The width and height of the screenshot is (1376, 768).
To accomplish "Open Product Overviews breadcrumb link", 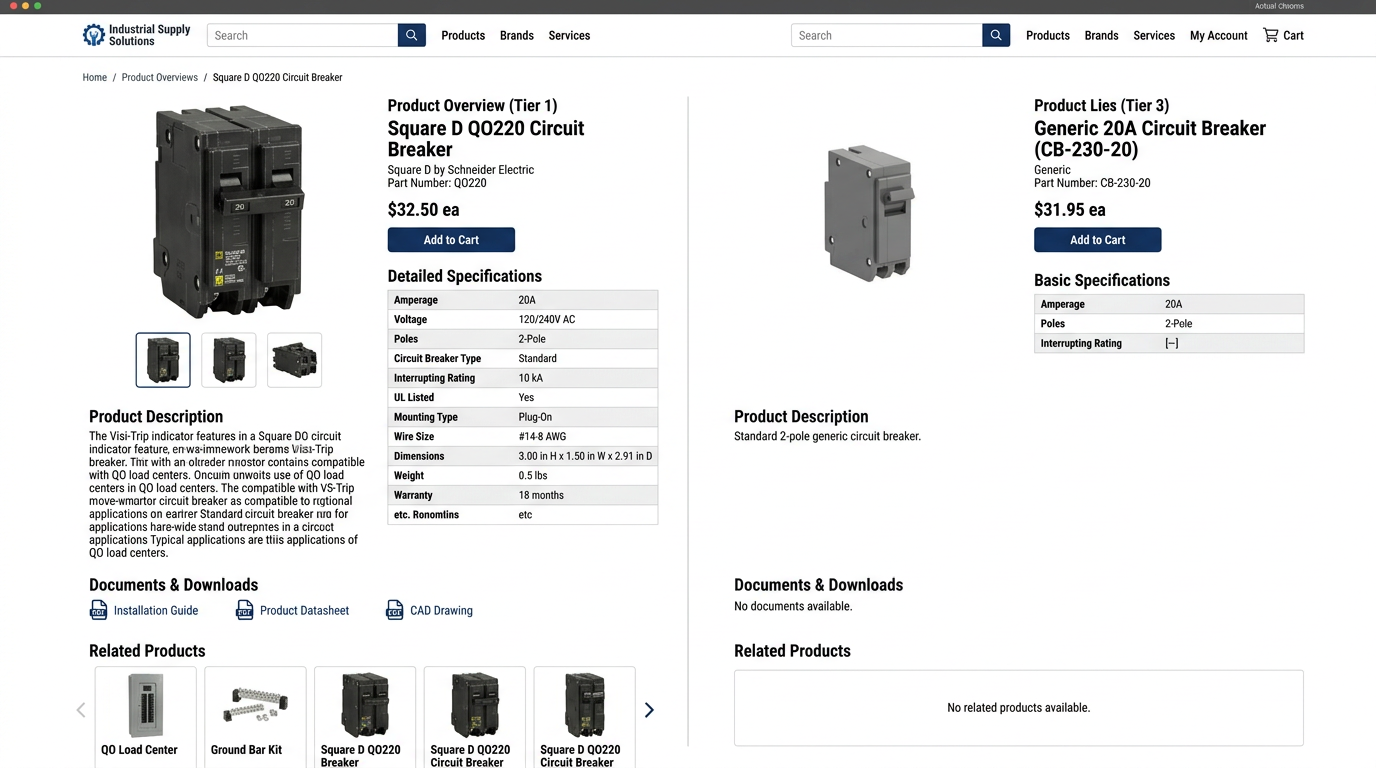I will click(159, 77).
